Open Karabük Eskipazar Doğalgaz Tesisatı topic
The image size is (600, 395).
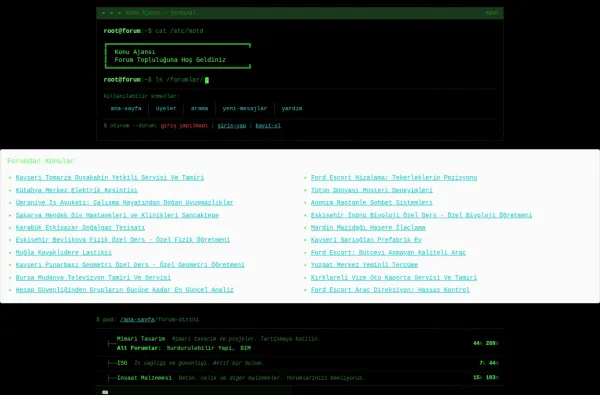tap(80, 228)
